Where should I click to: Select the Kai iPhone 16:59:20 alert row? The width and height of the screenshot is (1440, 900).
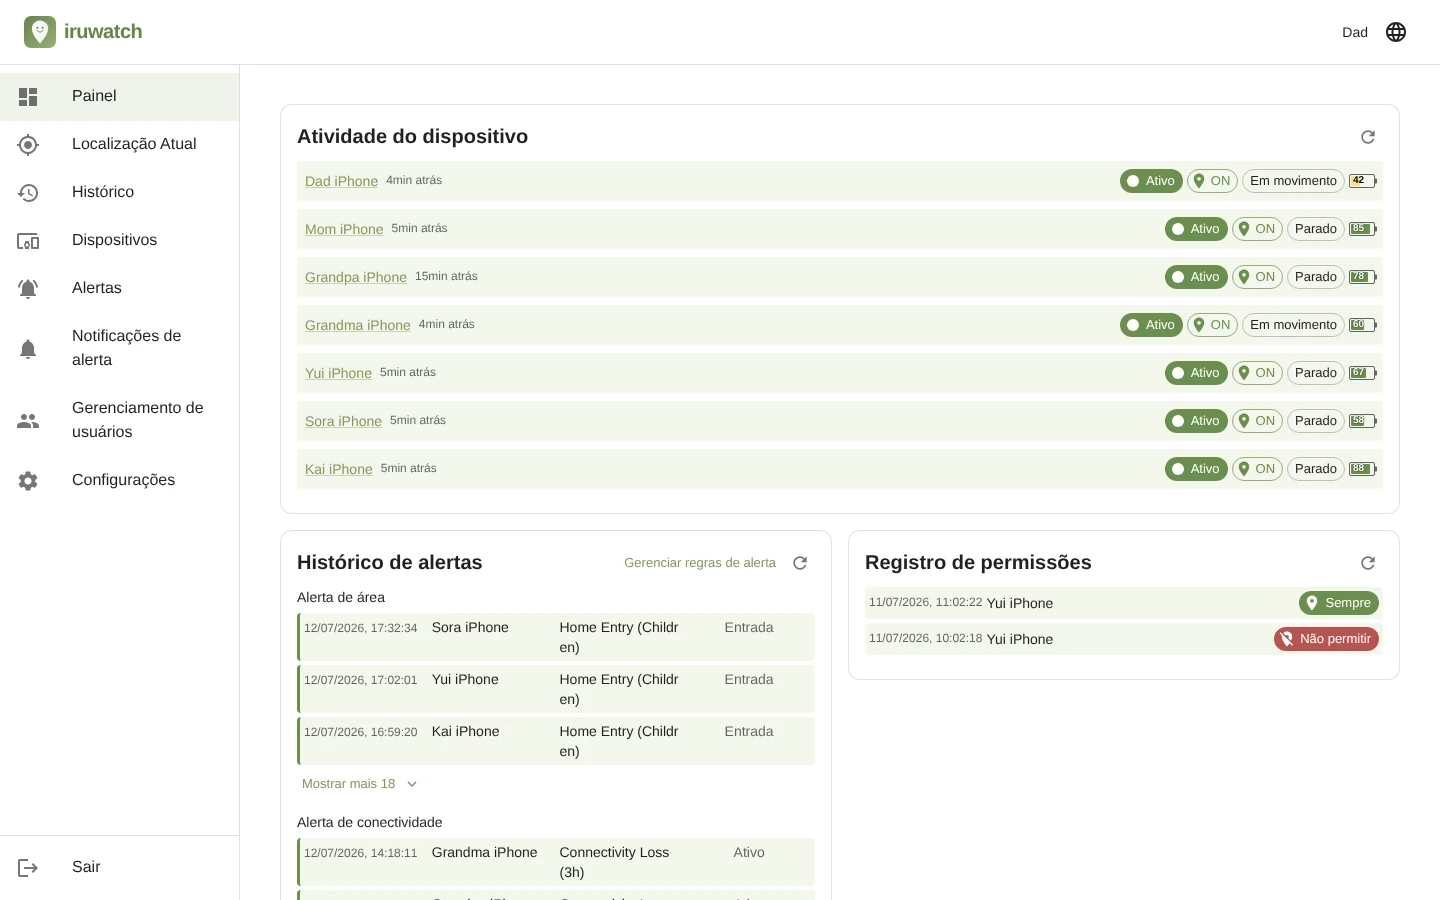click(x=556, y=741)
